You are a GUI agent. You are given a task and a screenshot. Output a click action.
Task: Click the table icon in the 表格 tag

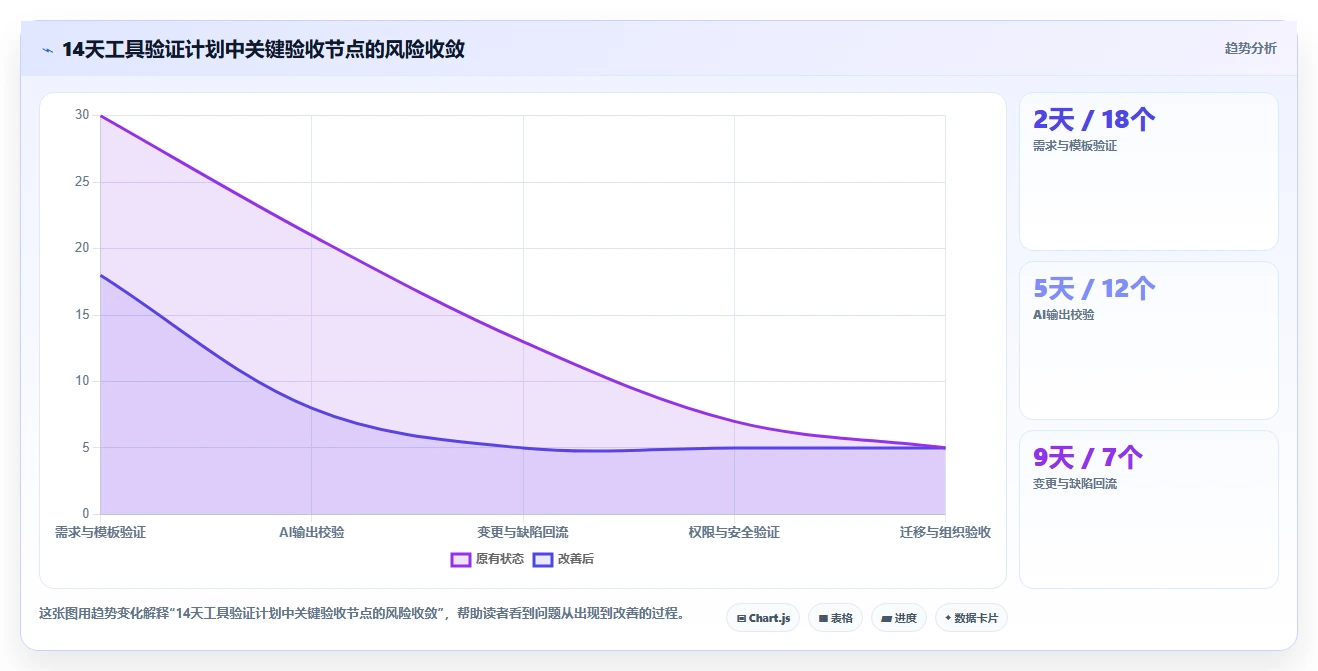[x=823, y=619]
